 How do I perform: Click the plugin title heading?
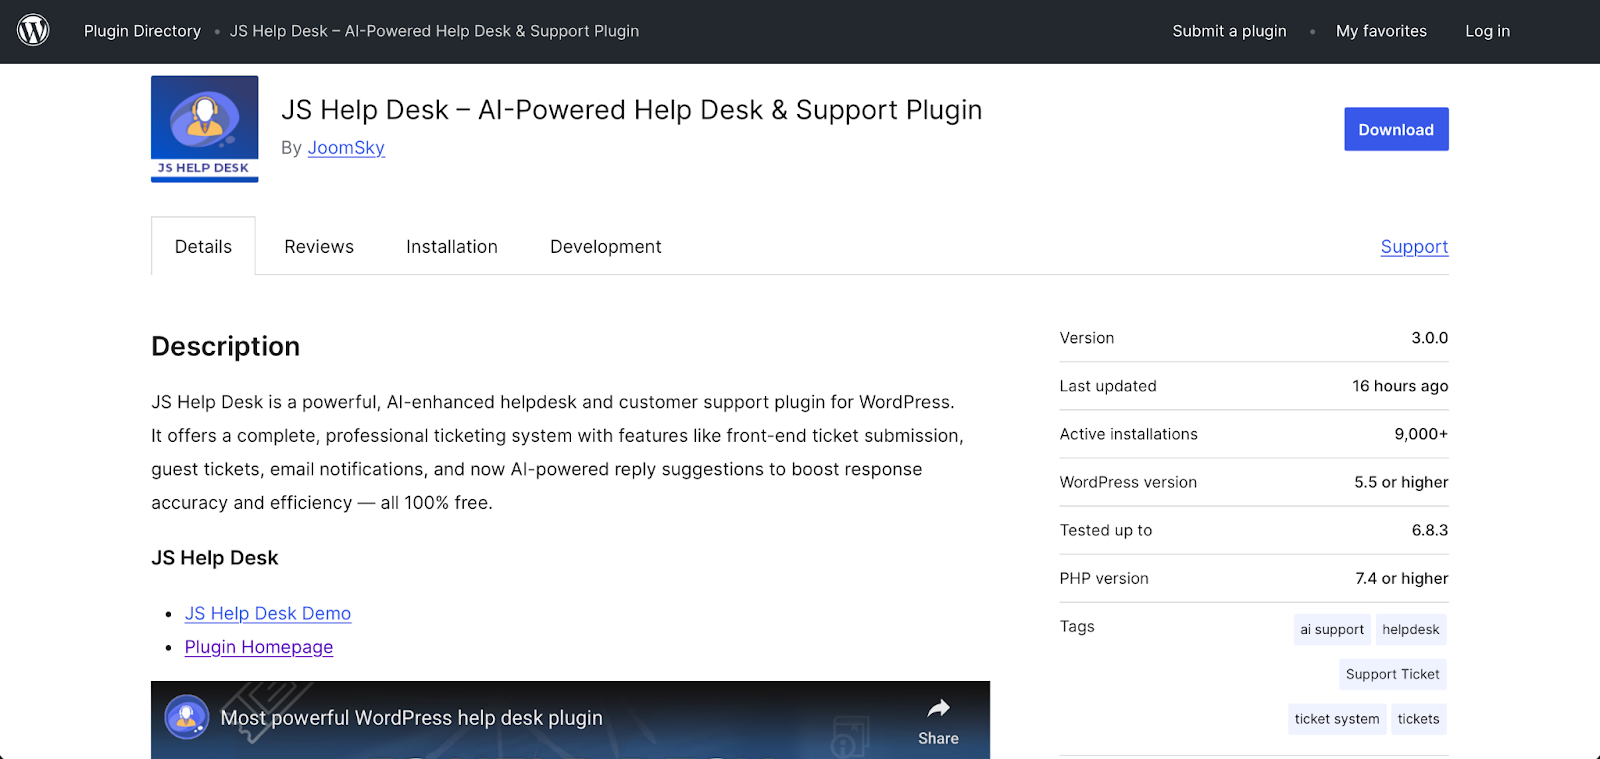pos(632,110)
